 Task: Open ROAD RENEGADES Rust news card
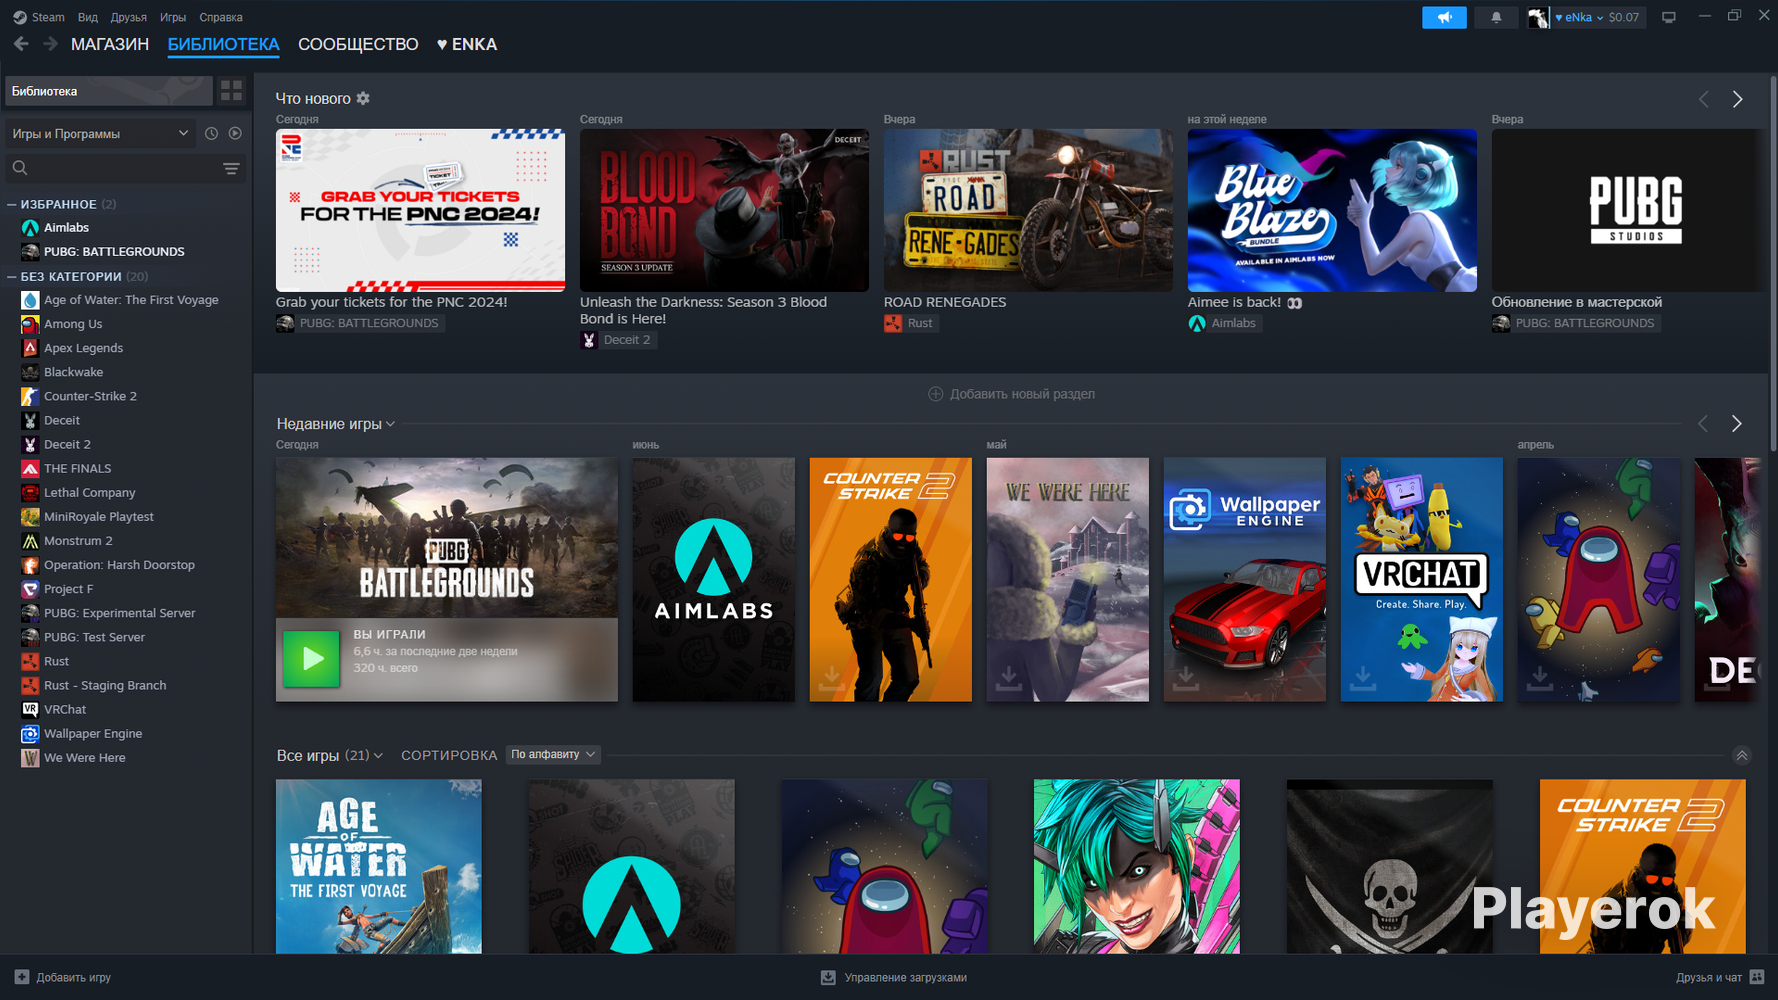click(x=1028, y=210)
